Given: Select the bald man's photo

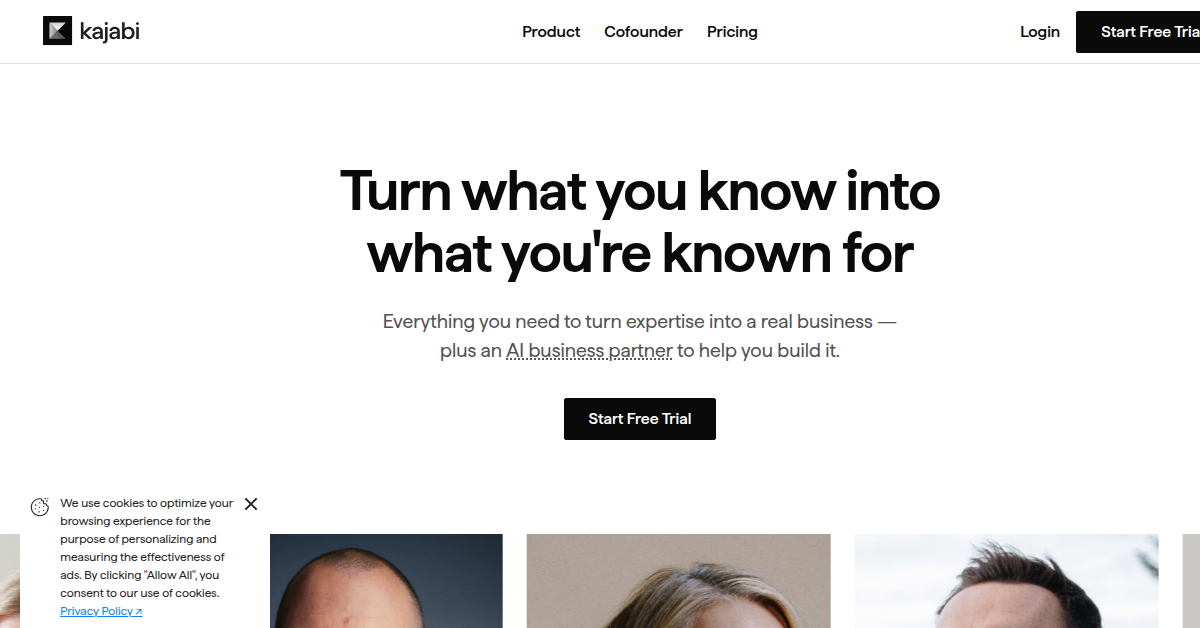Looking at the screenshot, I should click(386, 581).
